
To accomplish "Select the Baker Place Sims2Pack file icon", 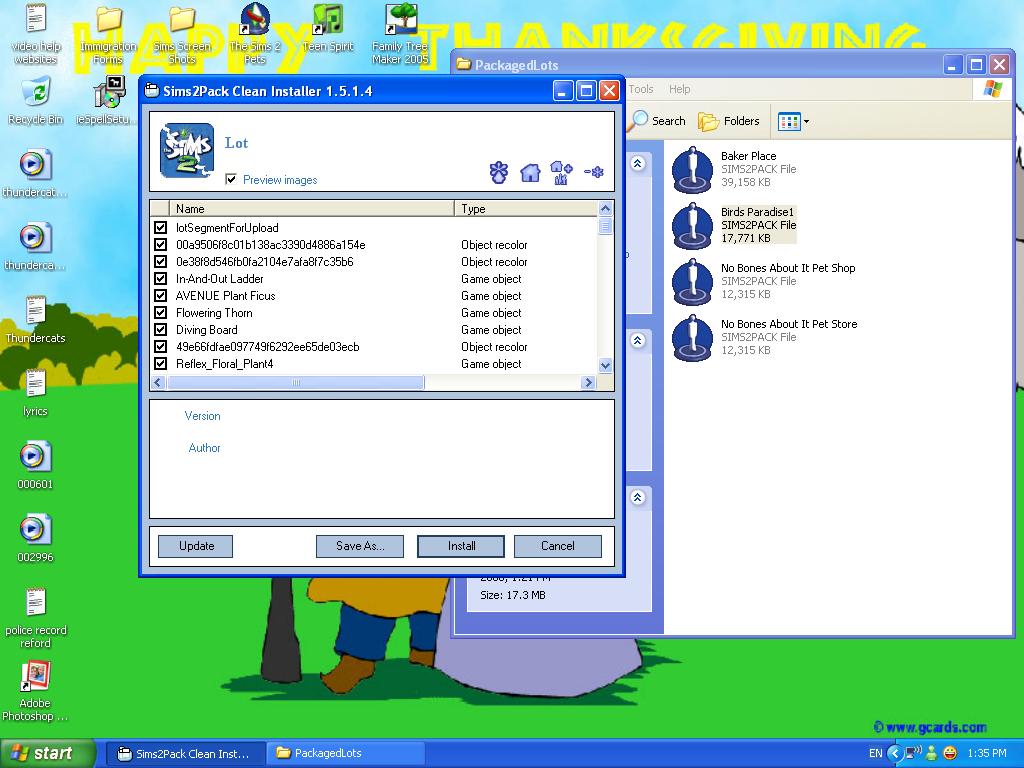I will [x=692, y=169].
